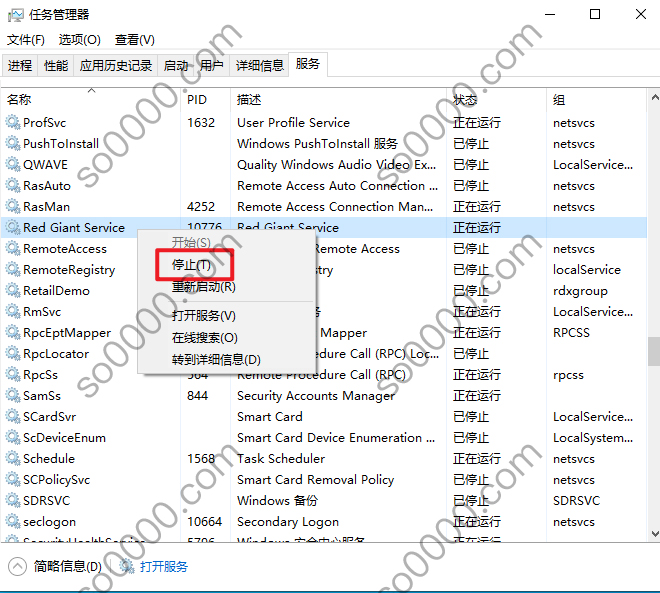Click the gear icon beside RpcLocator
The image size is (660, 593).
coord(13,354)
